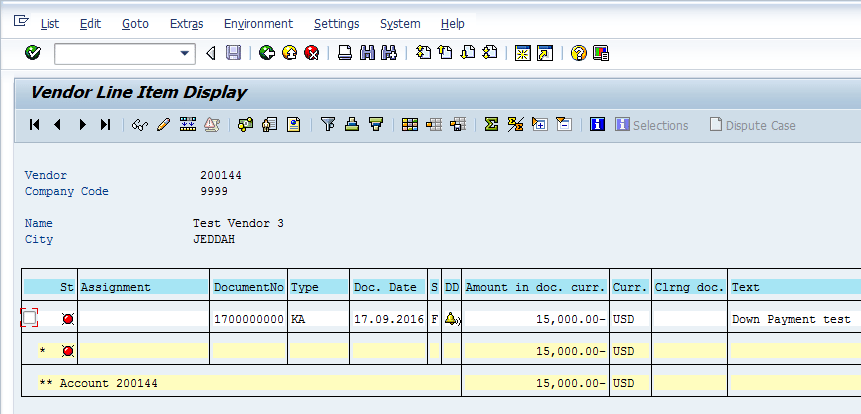Click the green Enter checkmark icon
The image size is (861, 414).
click(x=32, y=53)
